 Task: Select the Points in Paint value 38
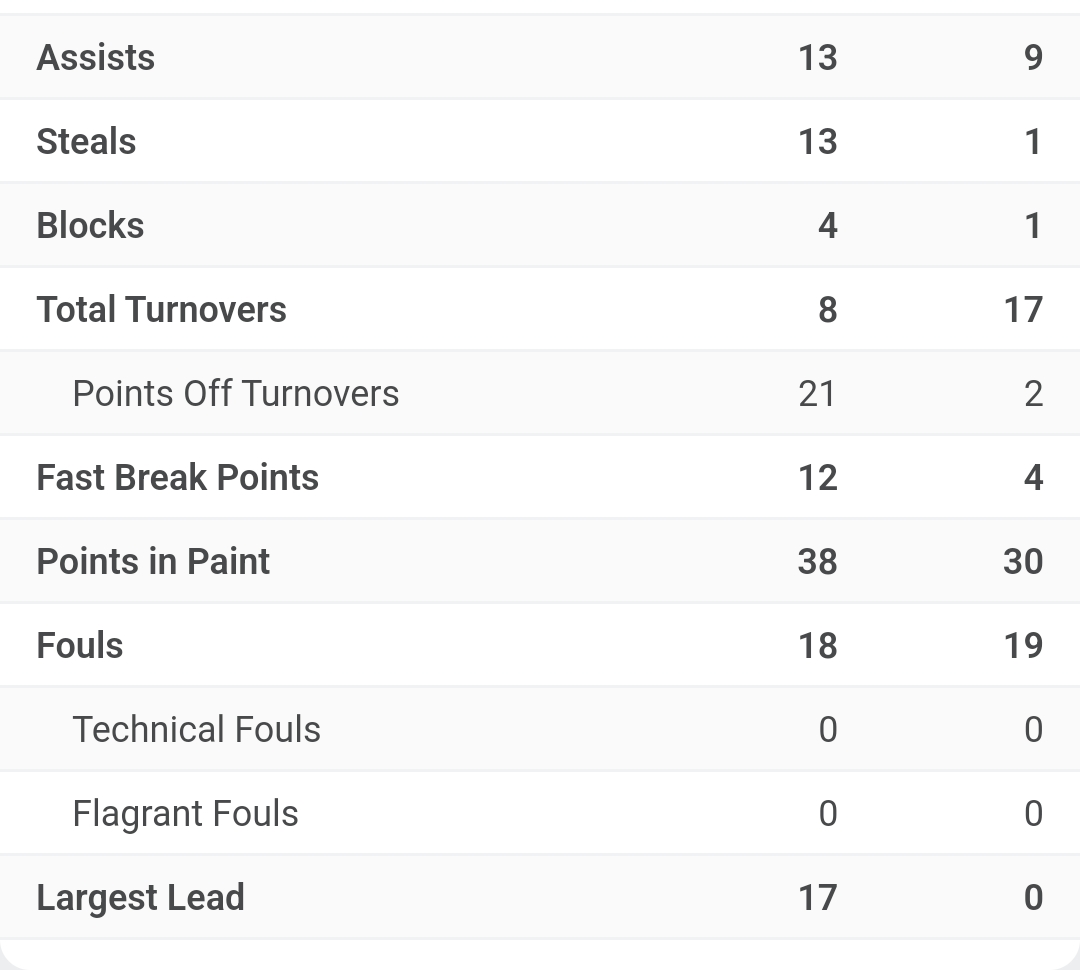point(818,561)
